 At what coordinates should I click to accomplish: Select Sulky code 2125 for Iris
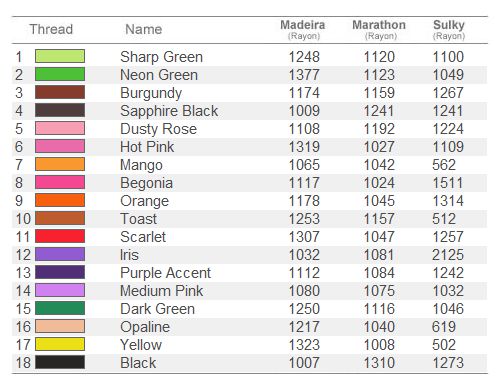click(x=448, y=255)
